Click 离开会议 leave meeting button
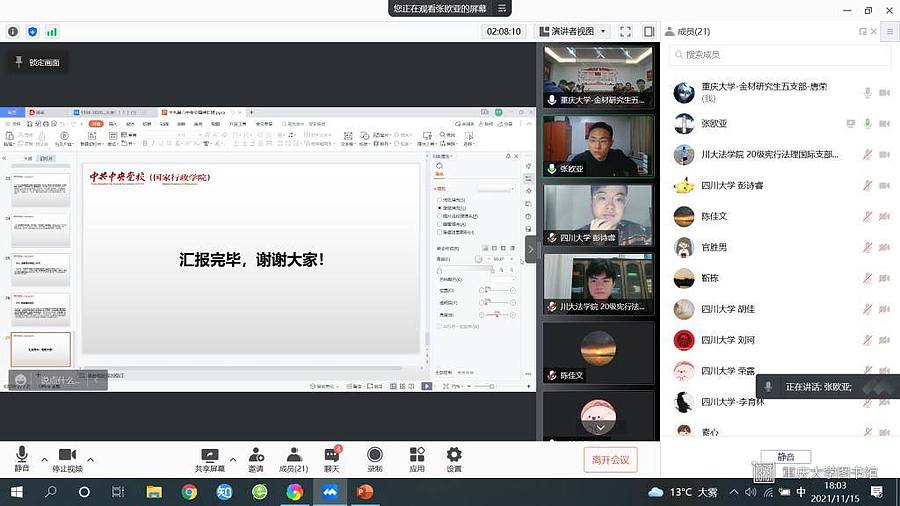The height and width of the screenshot is (506, 900). click(x=610, y=459)
